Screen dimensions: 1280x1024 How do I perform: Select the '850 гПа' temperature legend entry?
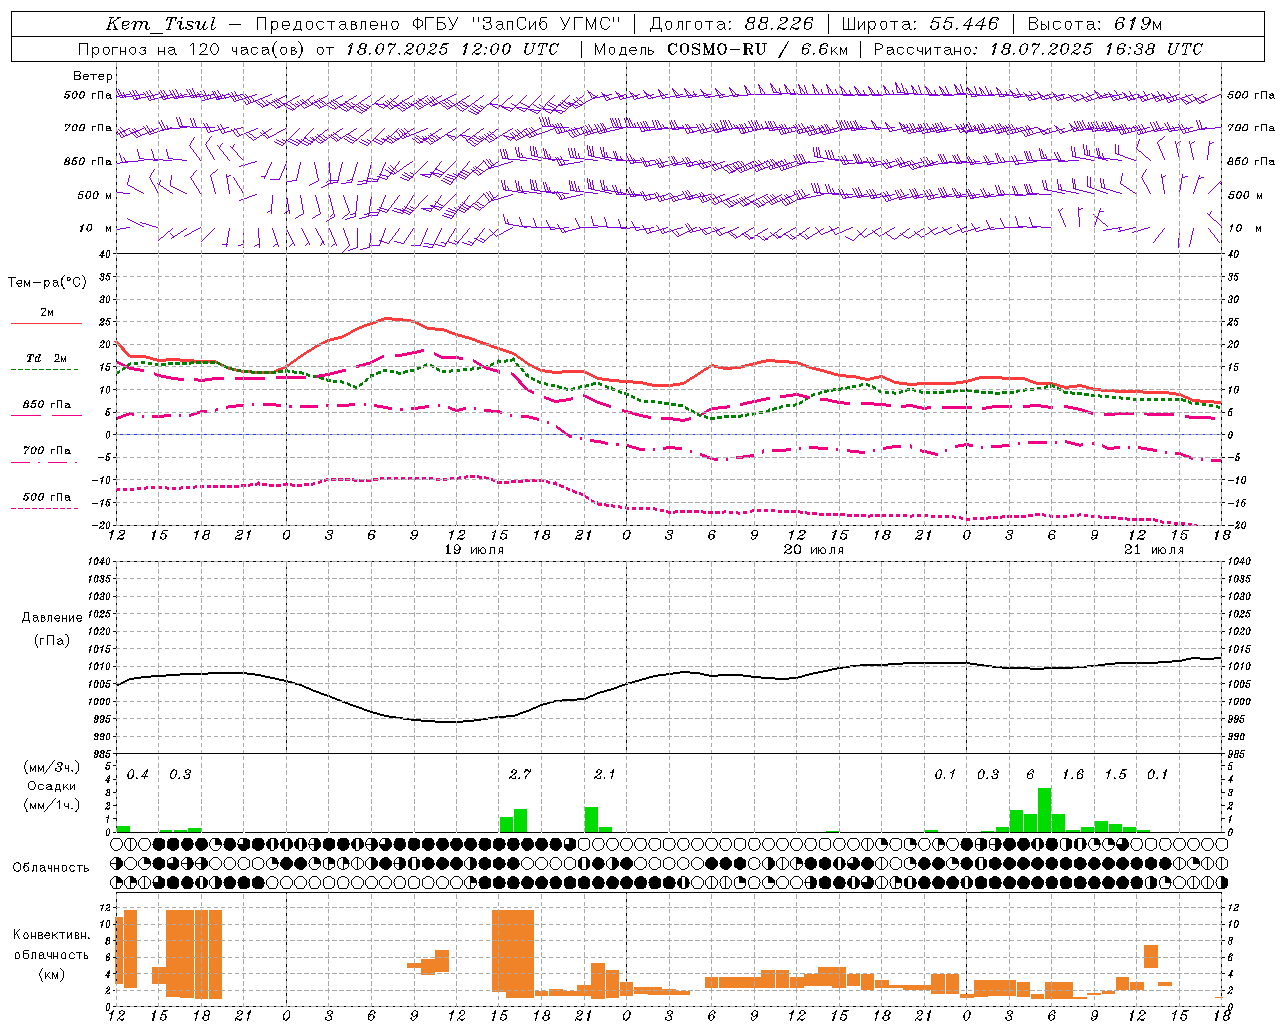(47, 405)
